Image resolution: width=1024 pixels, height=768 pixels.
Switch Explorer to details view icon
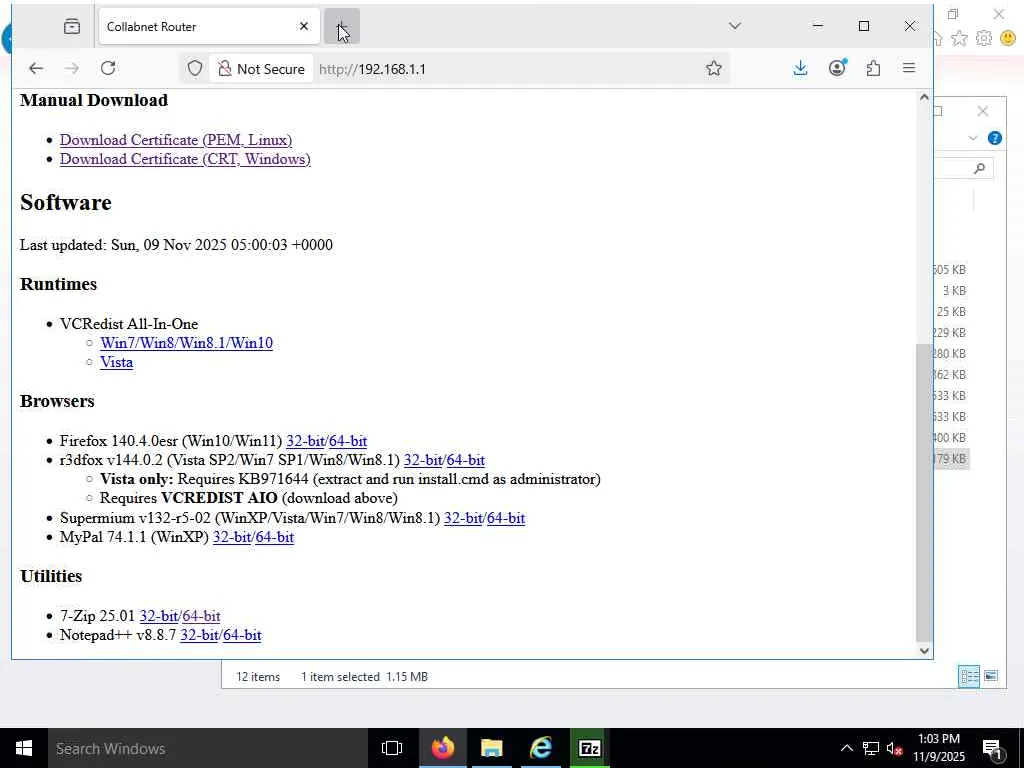[x=968, y=676]
